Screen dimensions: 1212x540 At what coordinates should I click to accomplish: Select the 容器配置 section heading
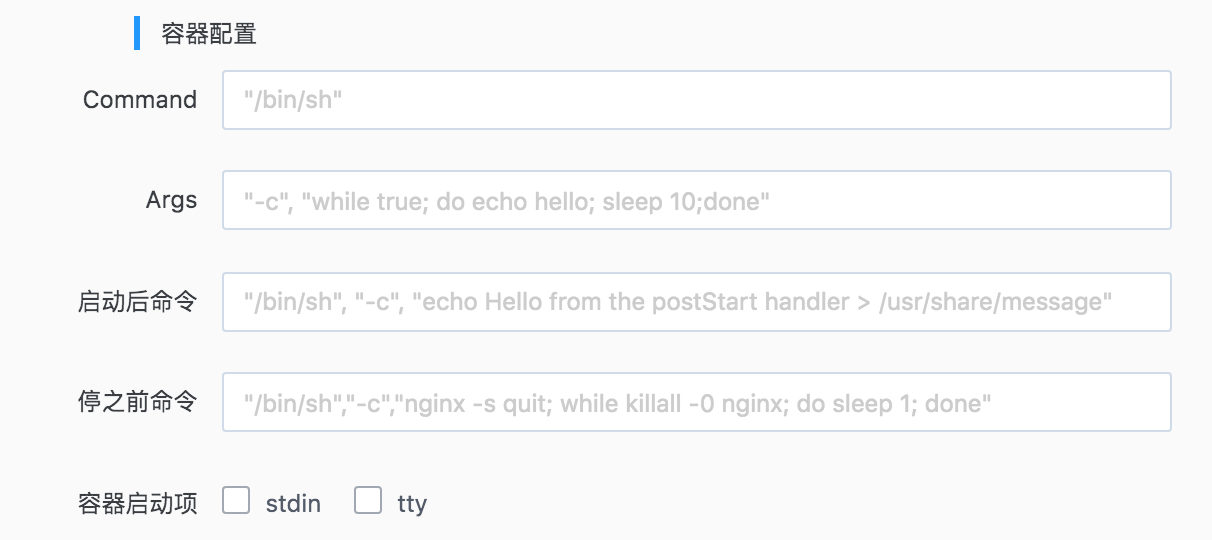pos(209,34)
